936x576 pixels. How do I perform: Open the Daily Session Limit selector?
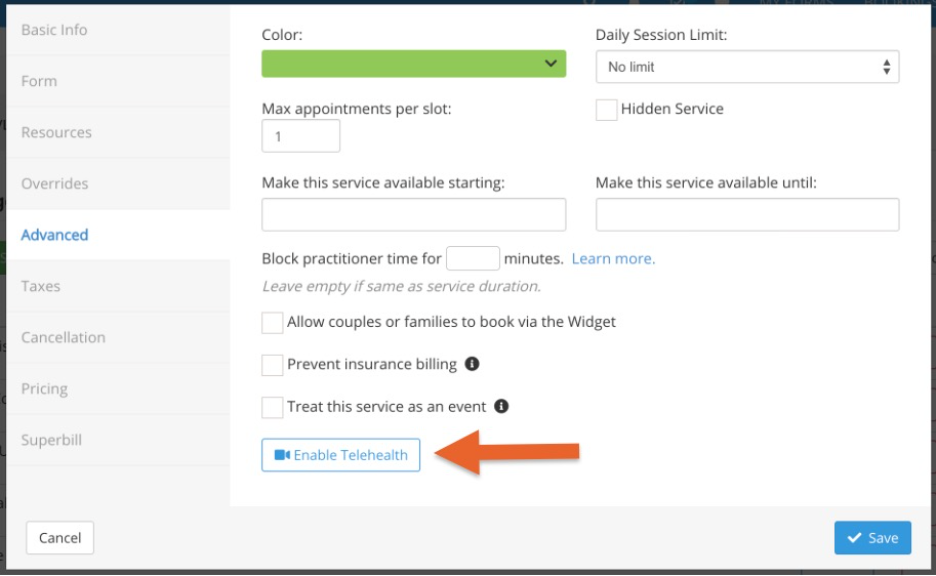[x=745, y=66]
